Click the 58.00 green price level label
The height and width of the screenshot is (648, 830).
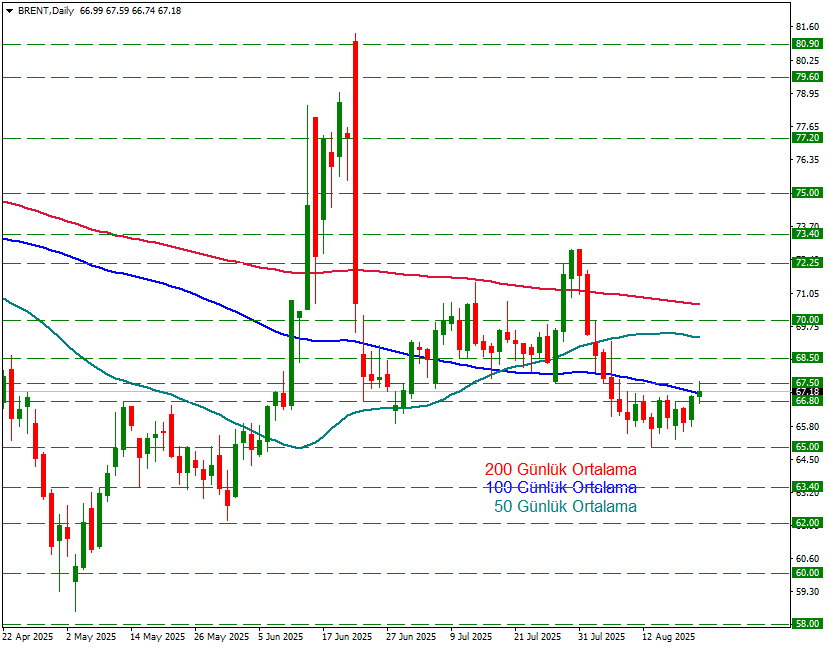[808, 624]
